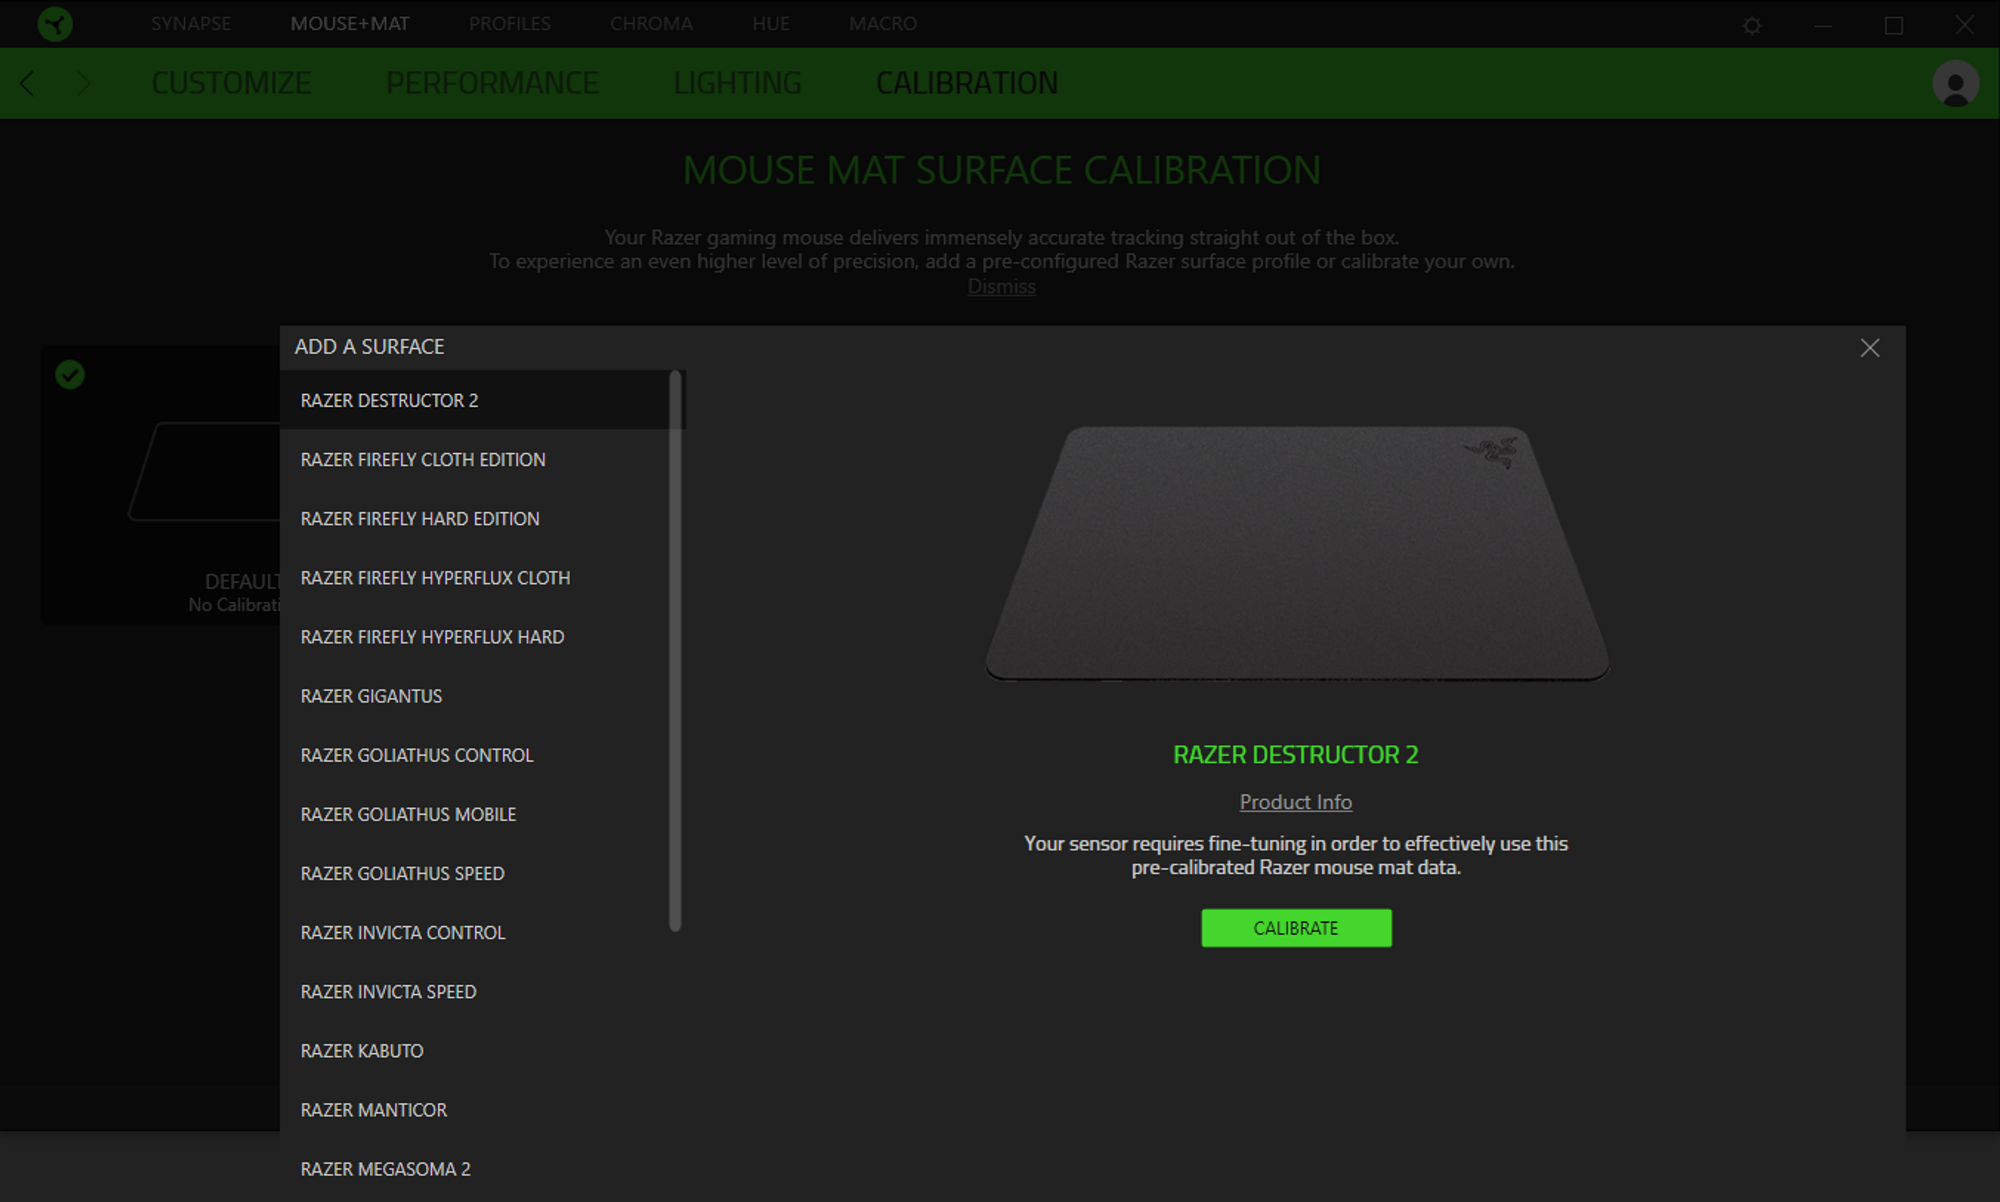Choose Razer Invicta Control
Viewport: 2000px width, 1202px height.
click(x=475, y=932)
